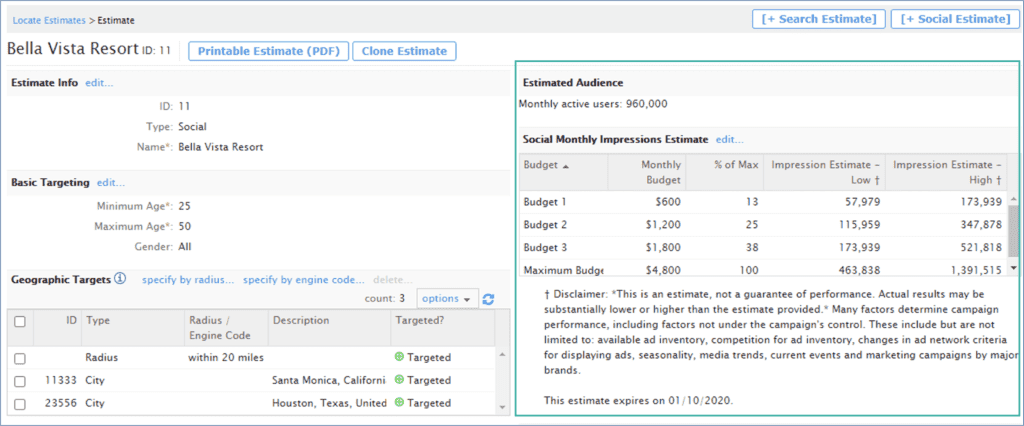Click the + Social Estimate button
This screenshot has height=426, width=1024.
(x=955, y=19)
